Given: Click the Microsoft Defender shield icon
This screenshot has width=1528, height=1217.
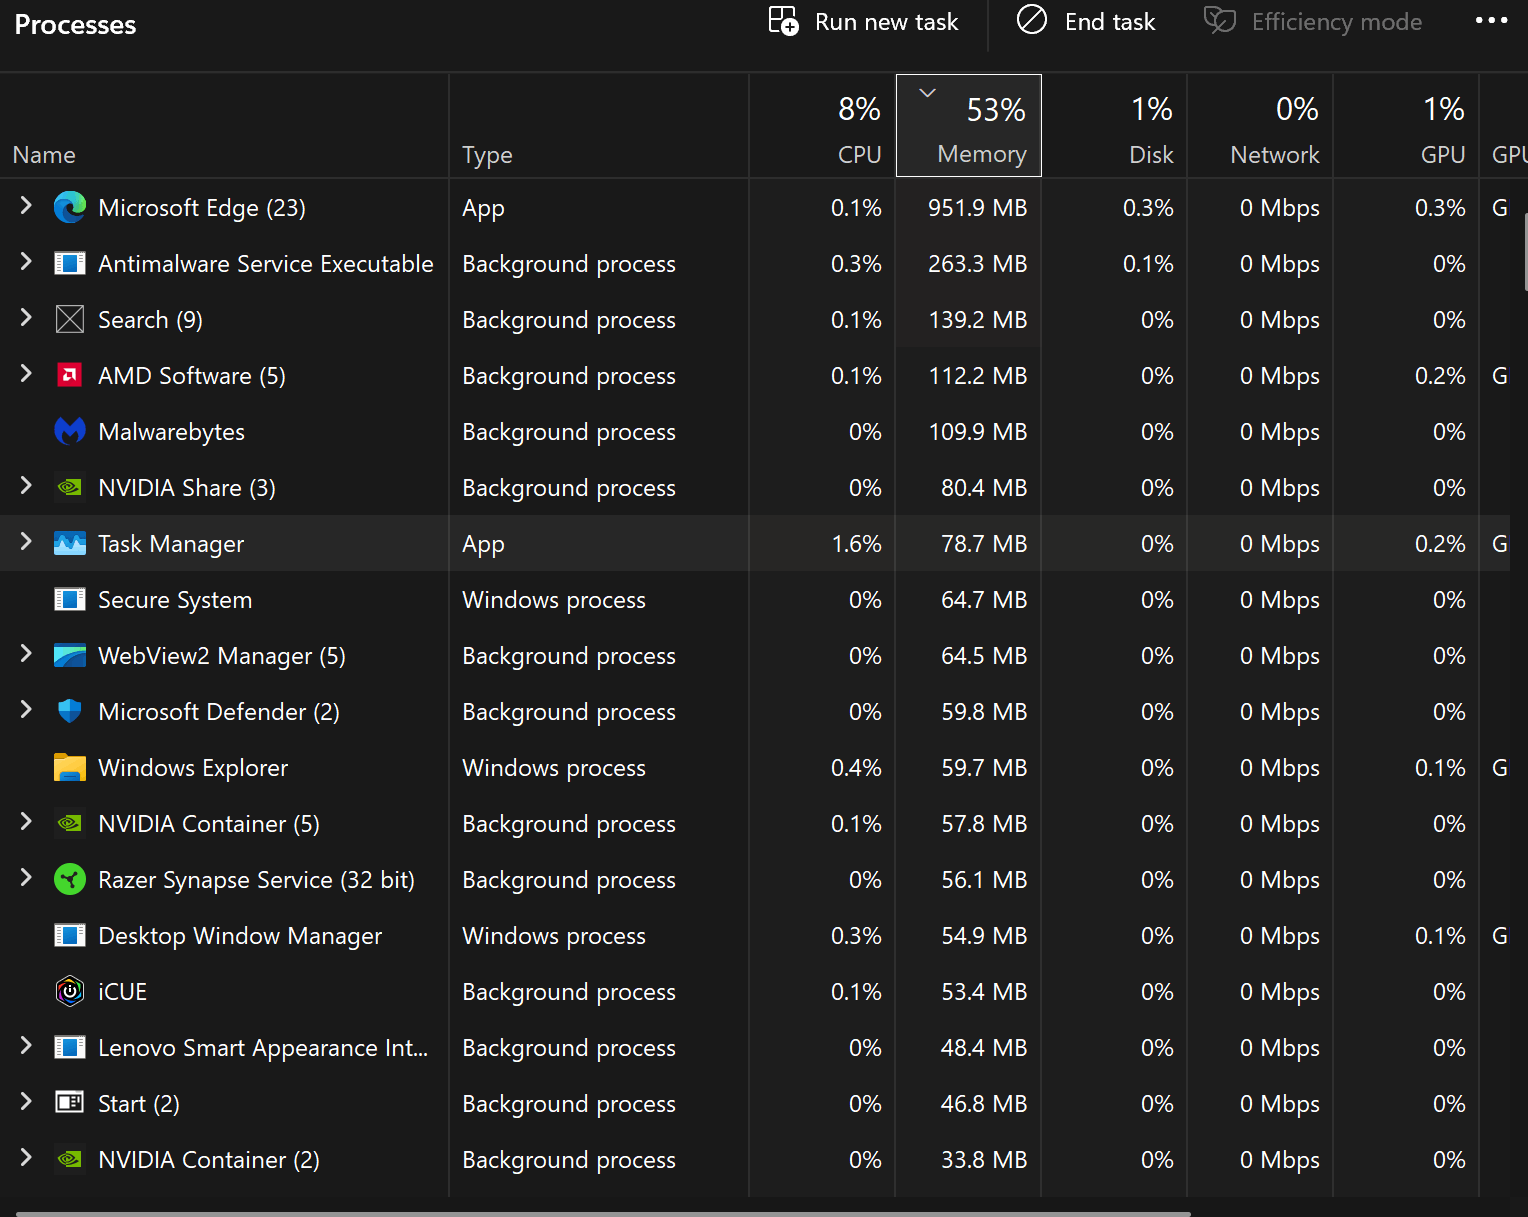Looking at the screenshot, I should coord(70,712).
